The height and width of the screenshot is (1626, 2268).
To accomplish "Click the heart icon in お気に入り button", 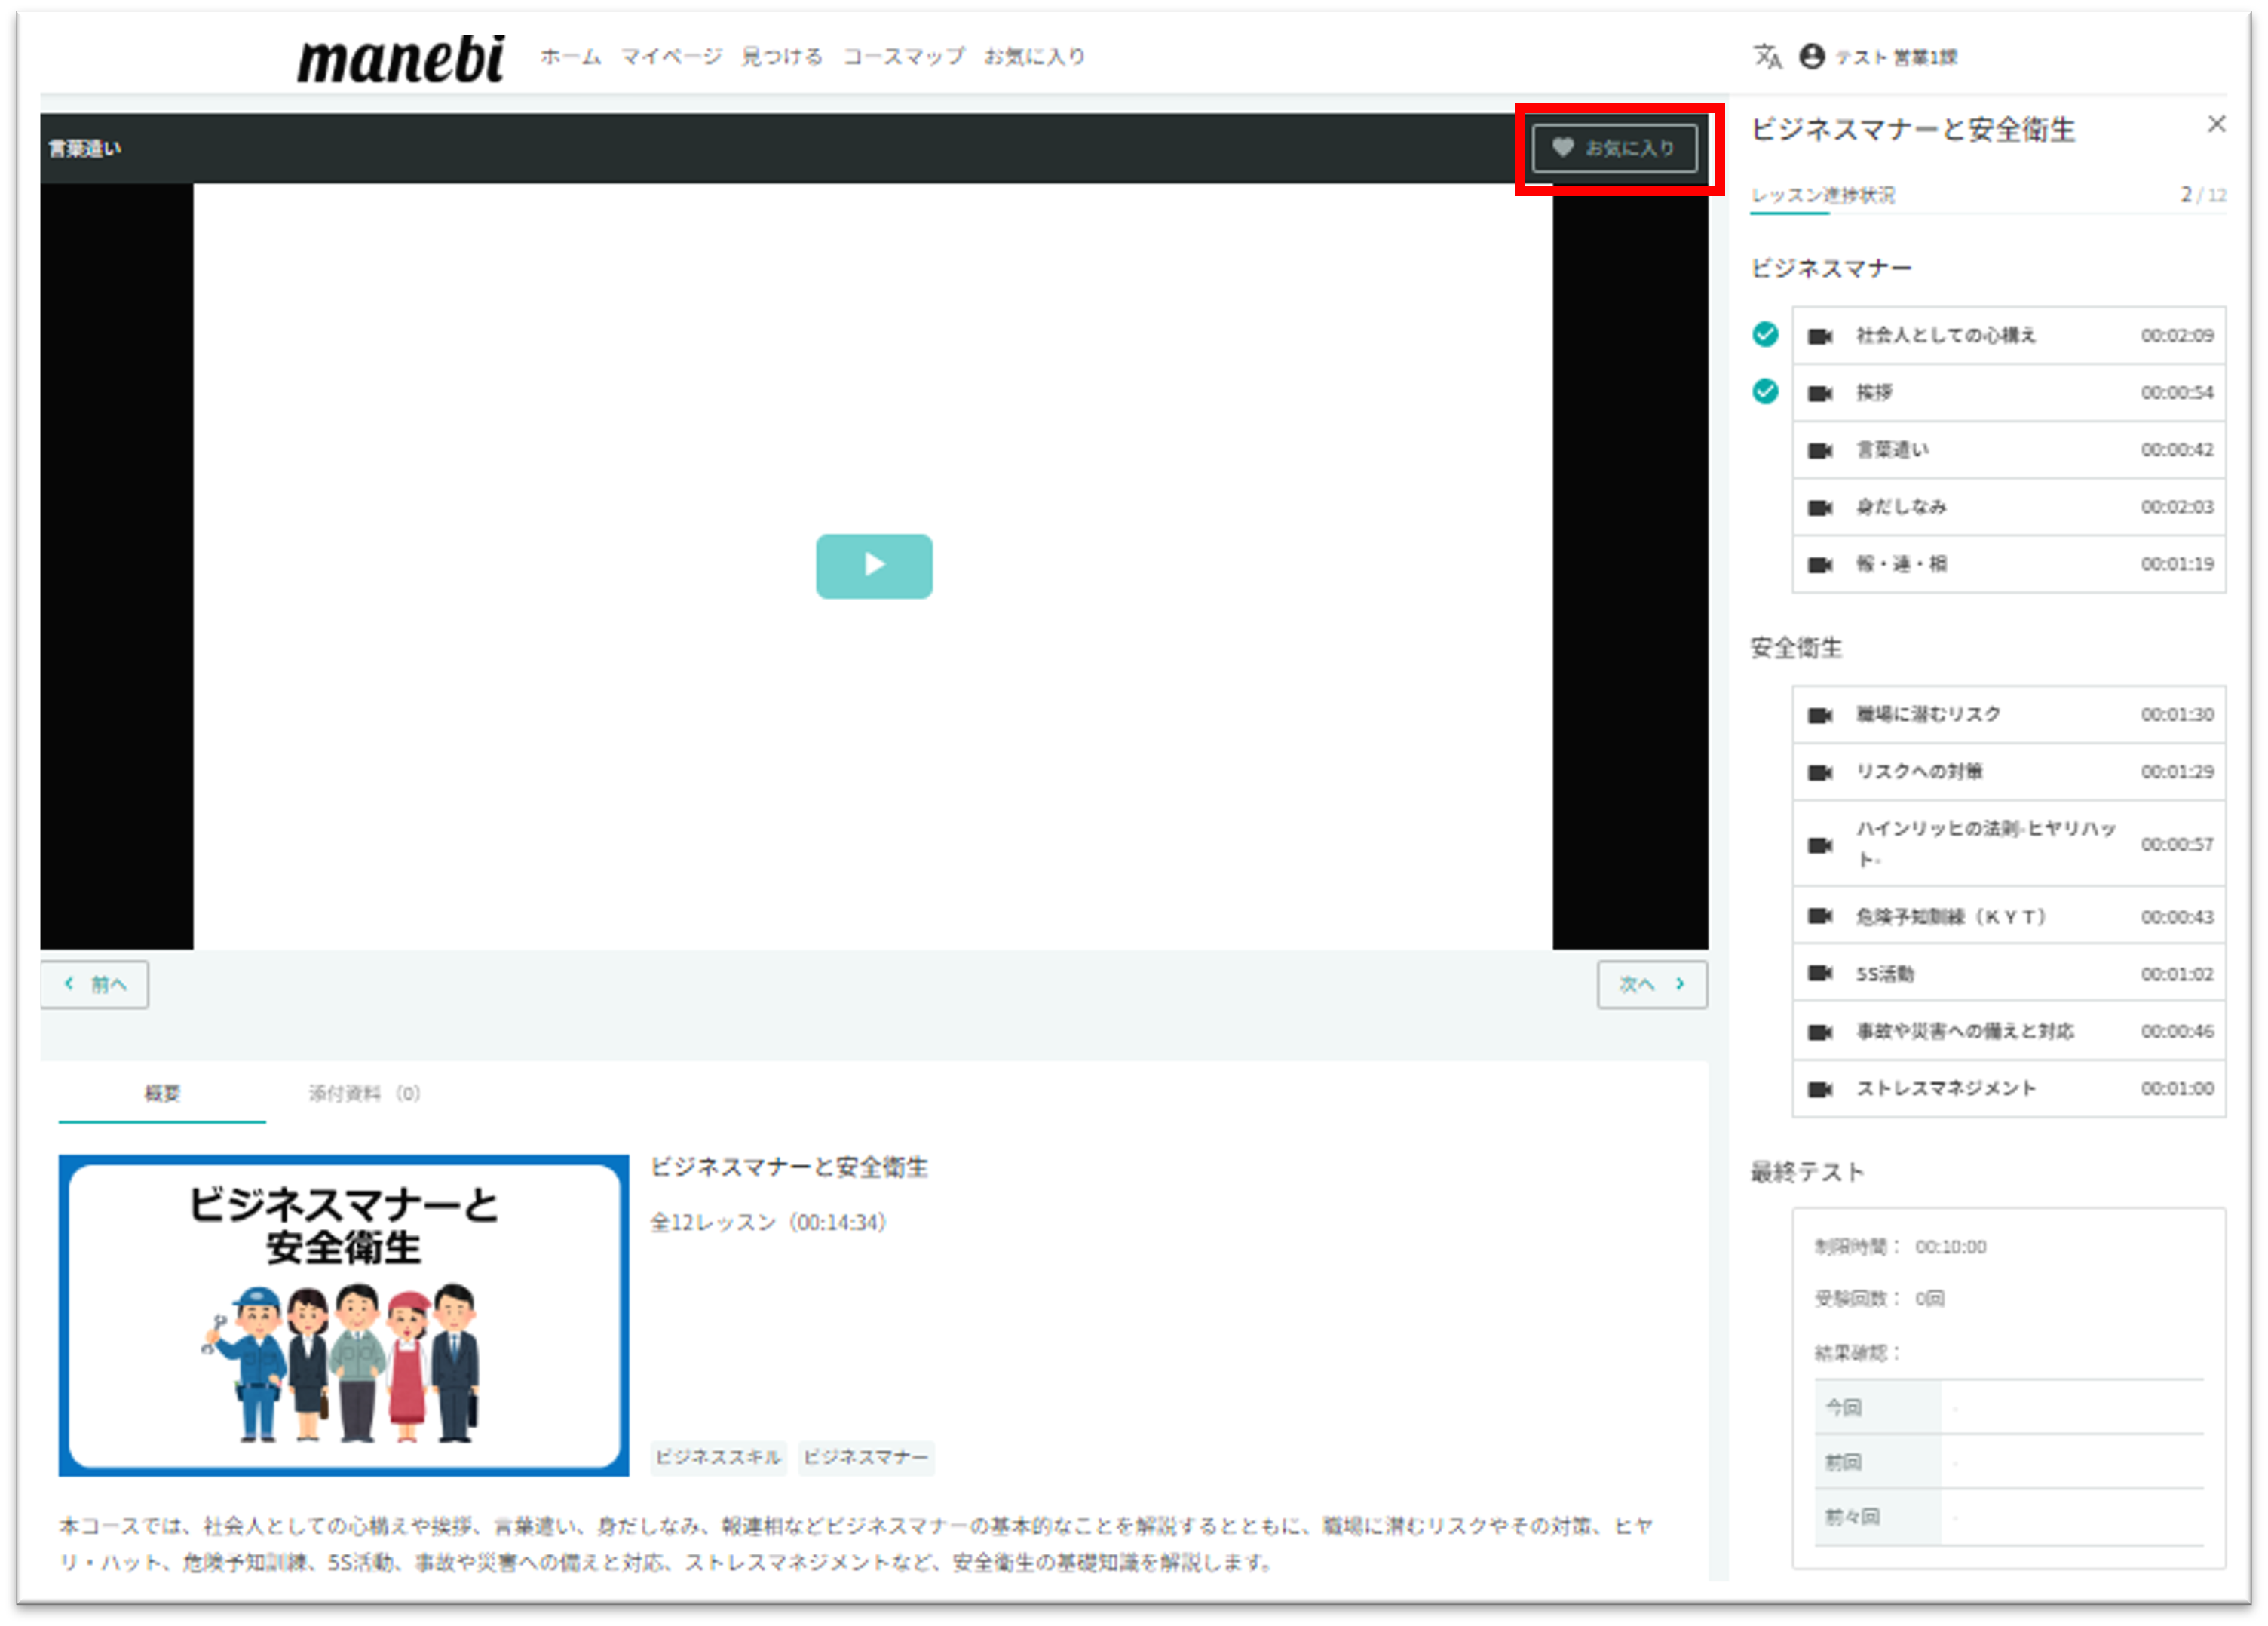I will (1562, 148).
